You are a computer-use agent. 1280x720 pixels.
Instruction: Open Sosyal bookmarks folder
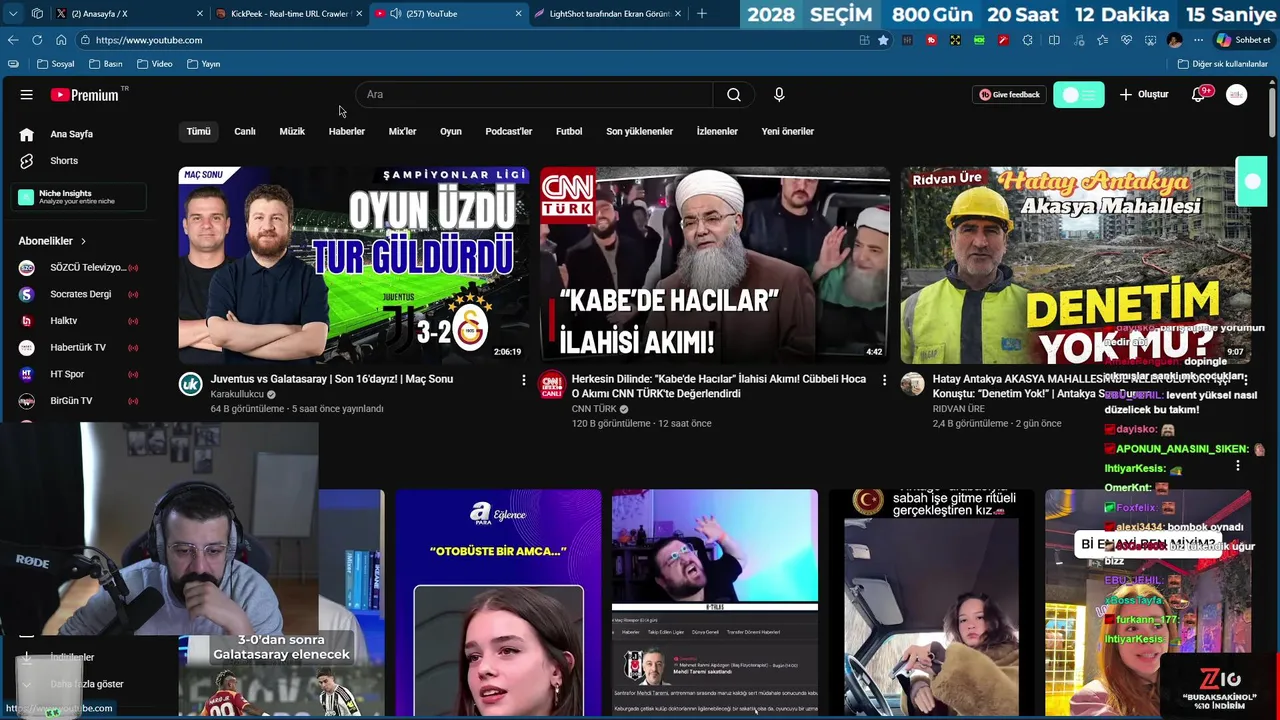(x=56, y=64)
